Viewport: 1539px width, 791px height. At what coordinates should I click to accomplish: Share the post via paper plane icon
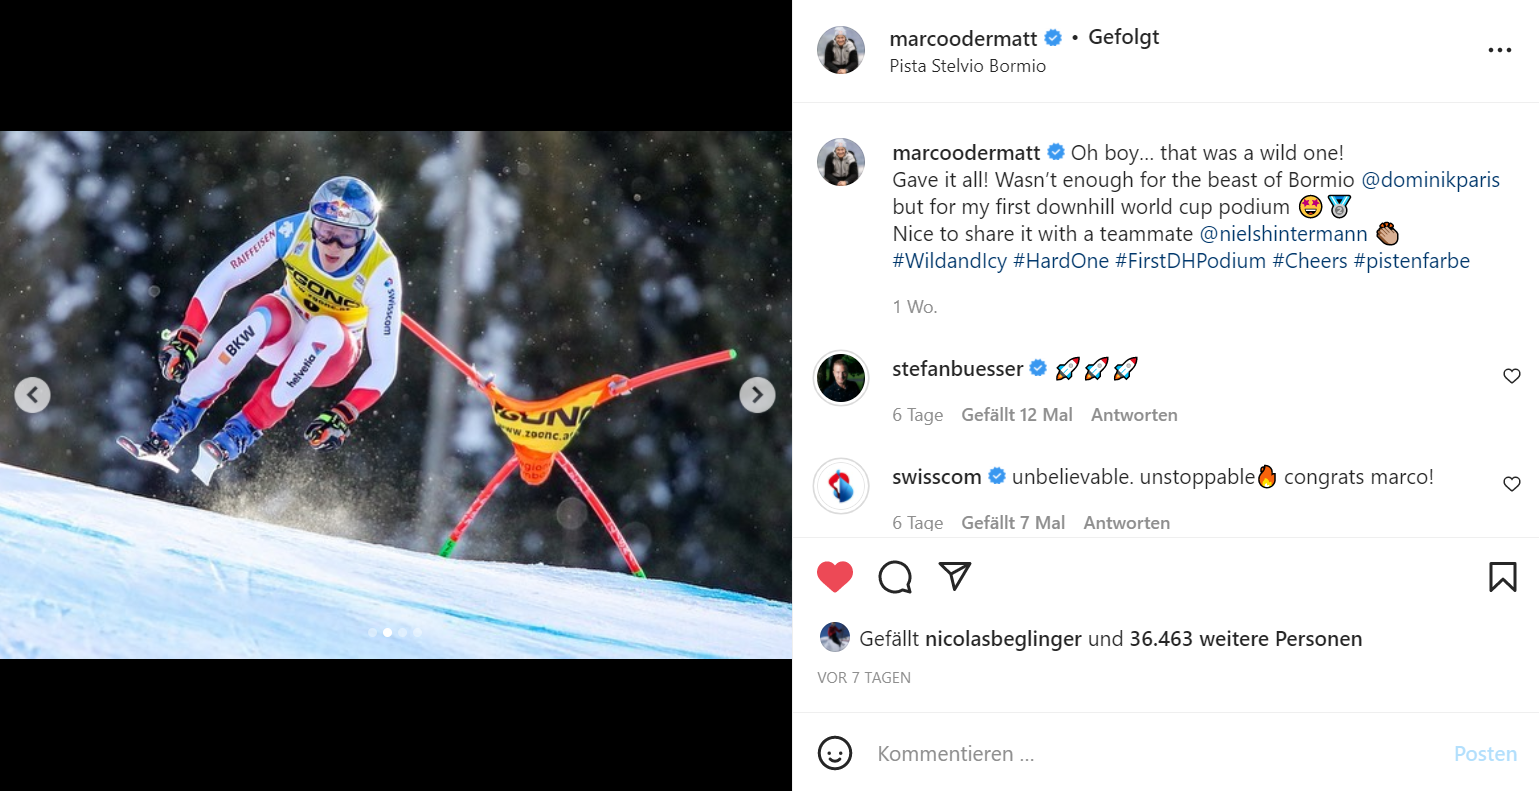click(x=955, y=576)
